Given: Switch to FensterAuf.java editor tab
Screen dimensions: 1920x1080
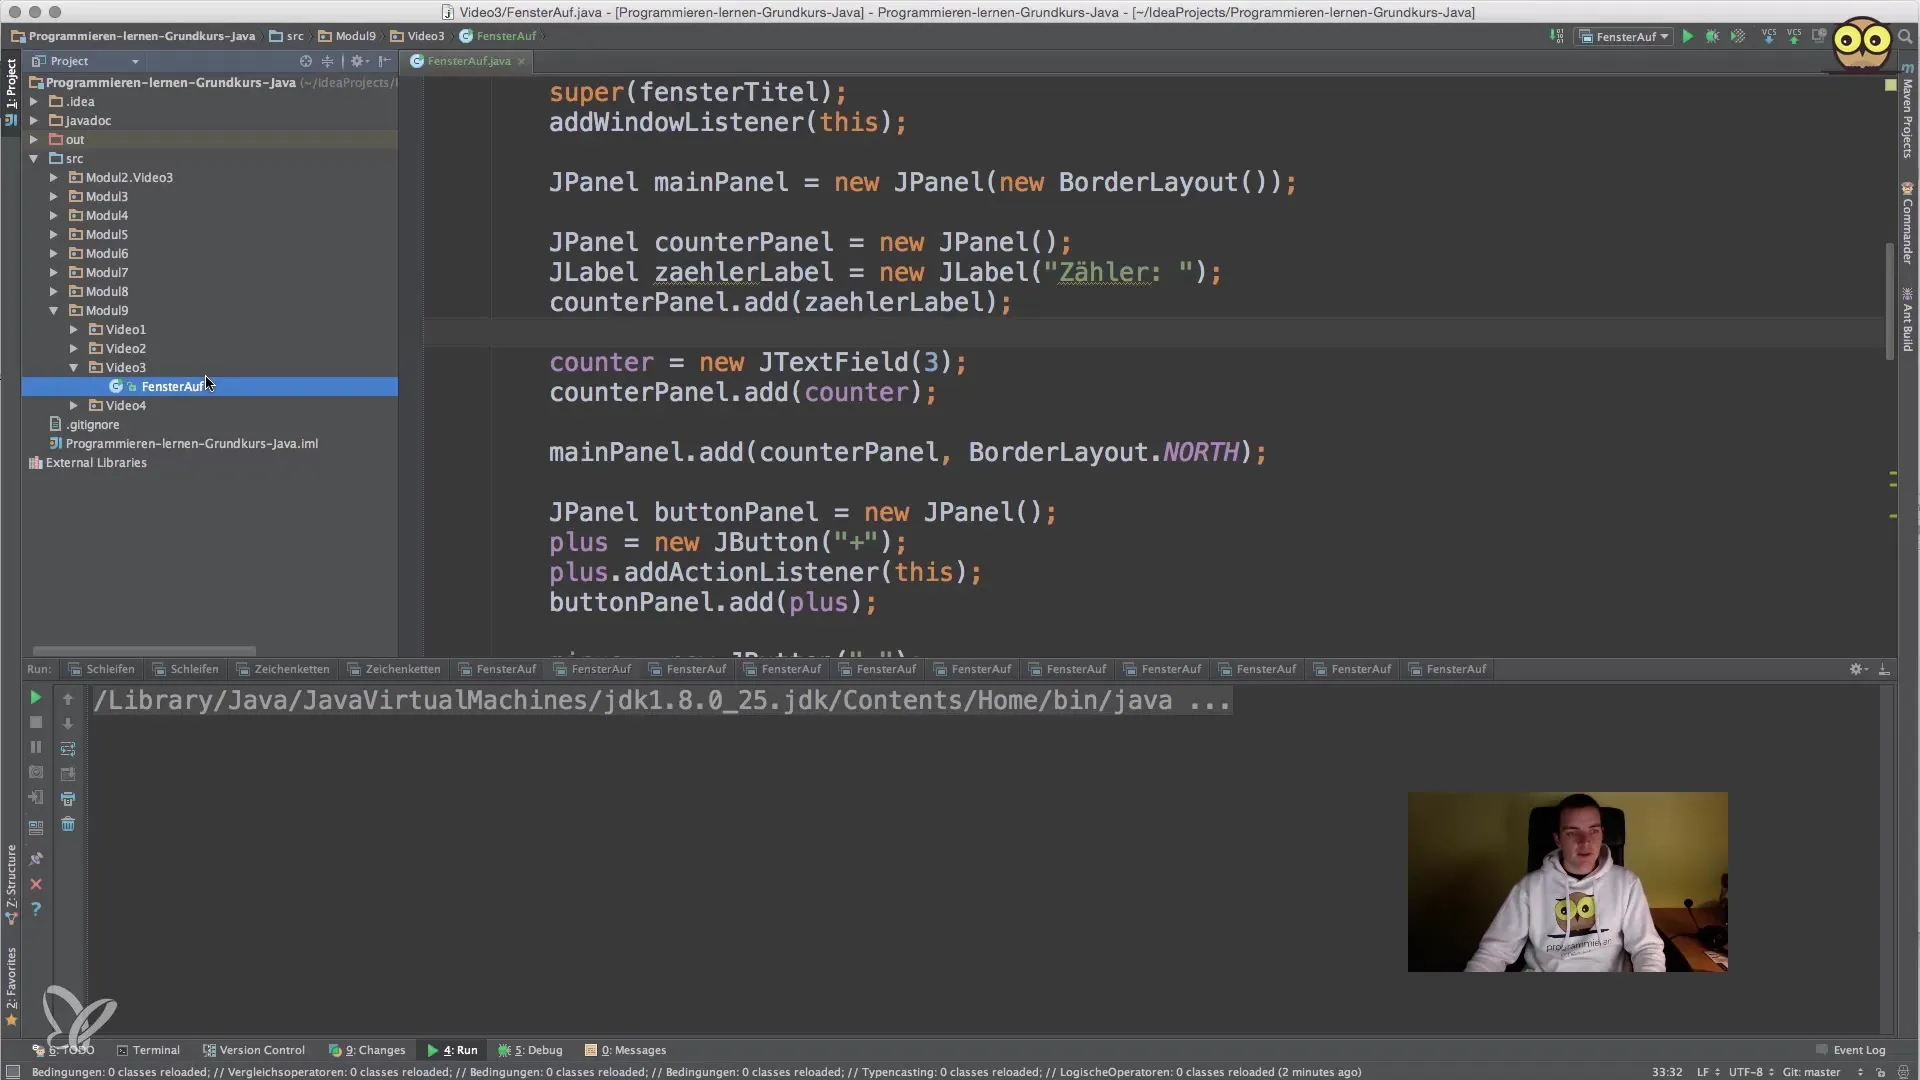Looking at the screenshot, I should (x=468, y=61).
